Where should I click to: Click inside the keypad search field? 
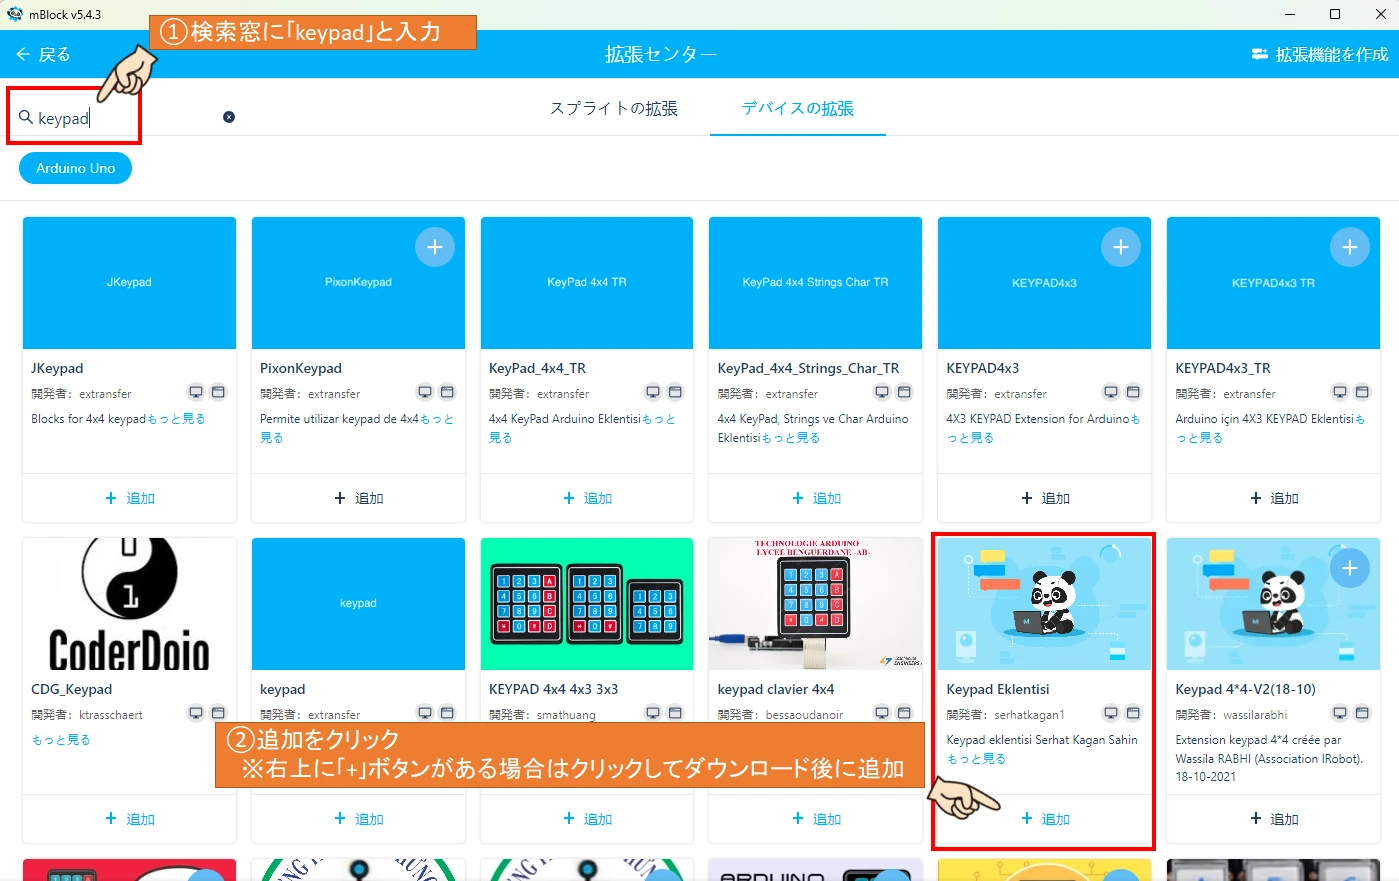click(125, 118)
